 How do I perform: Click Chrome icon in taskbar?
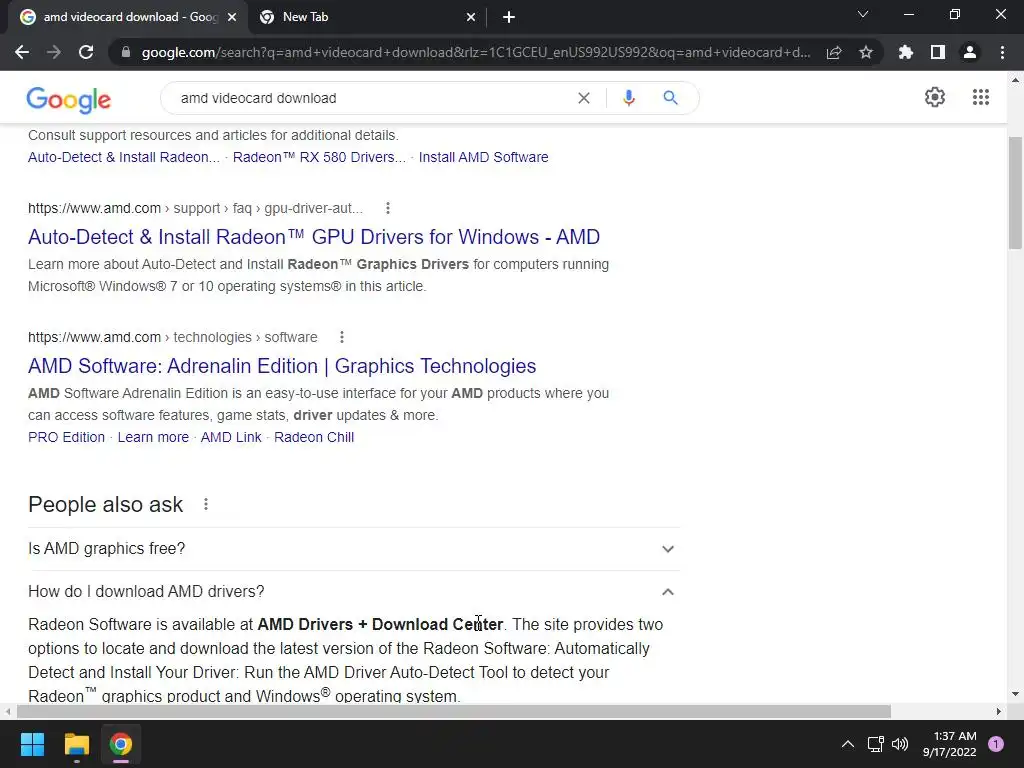120,744
